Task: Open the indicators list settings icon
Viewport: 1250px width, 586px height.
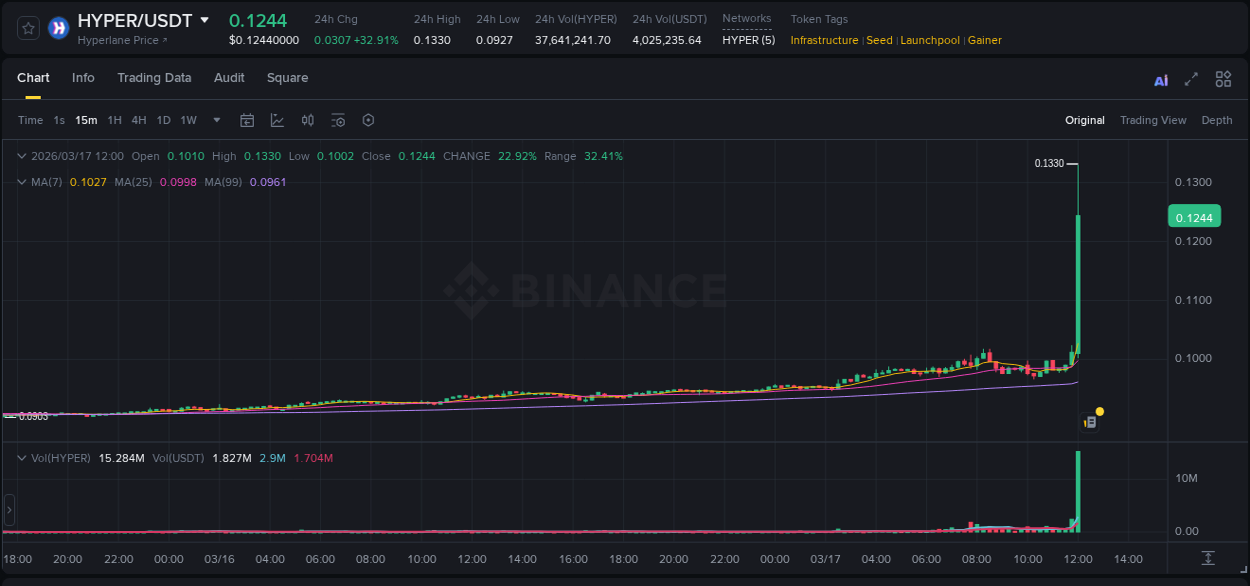Action: click(x=338, y=120)
